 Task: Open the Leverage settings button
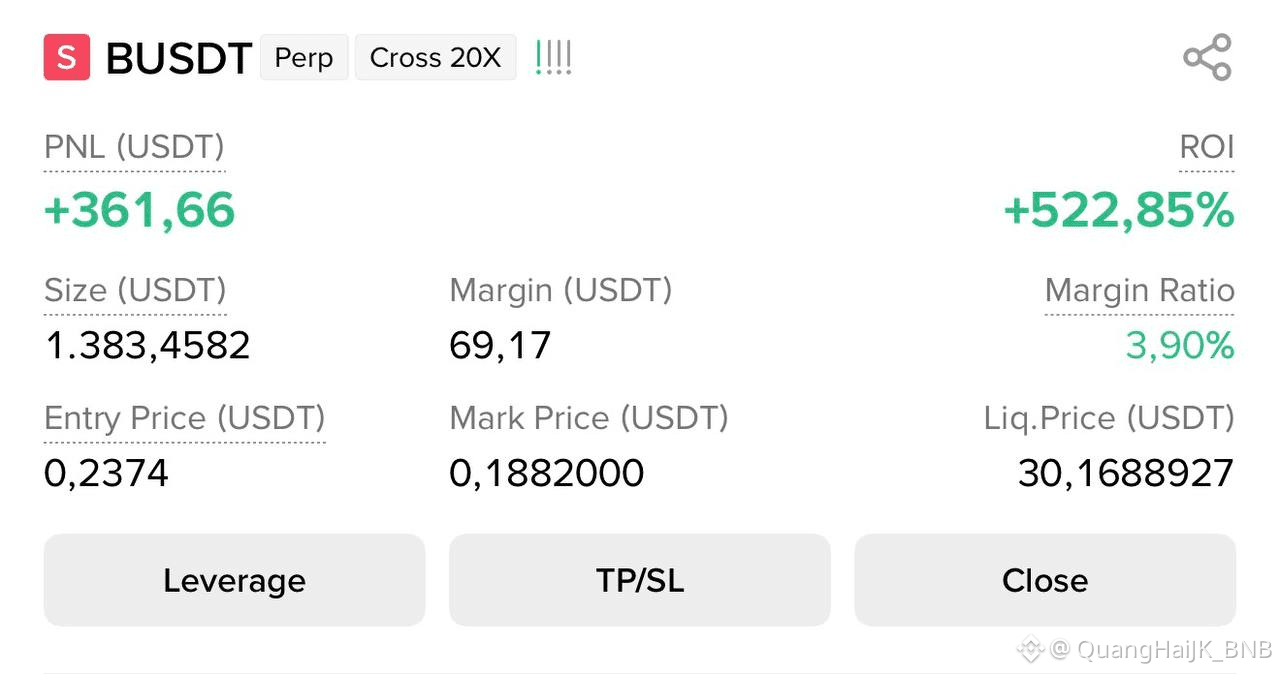tap(234, 580)
